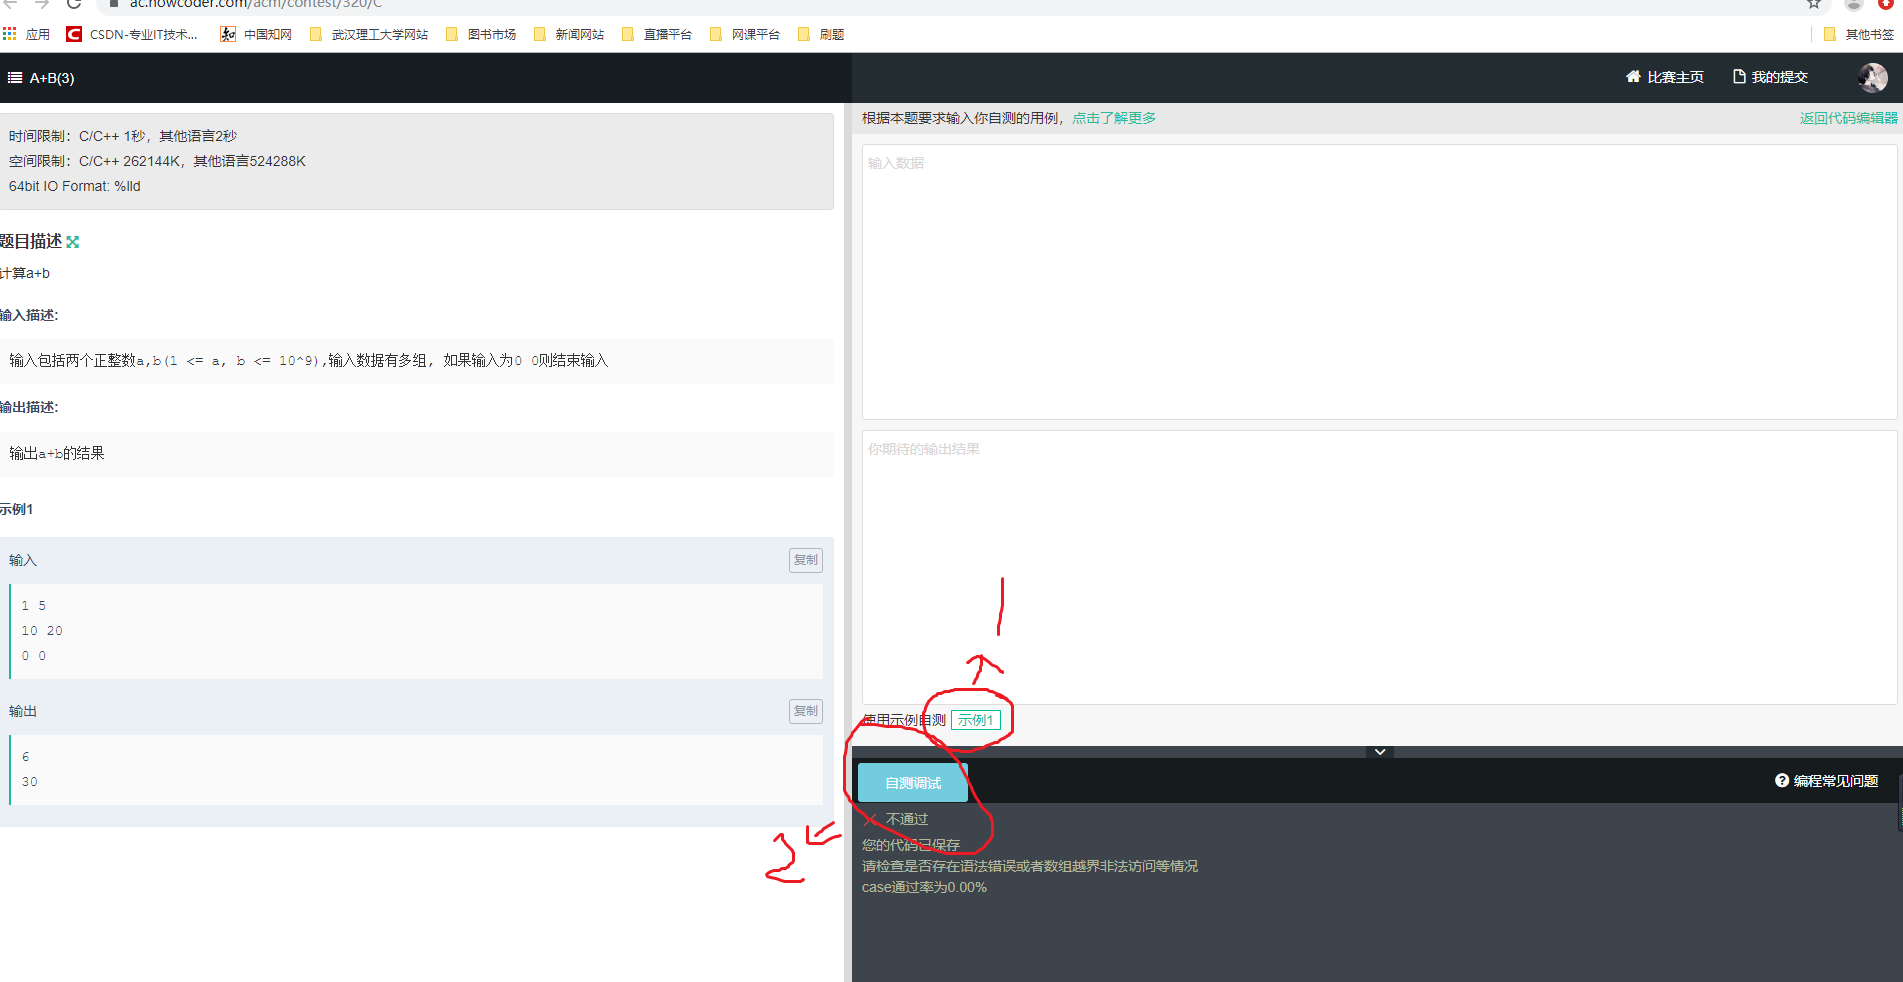This screenshot has width=1903, height=982.
Task: Open the 网课平台 bookmark folder
Action: point(745,34)
